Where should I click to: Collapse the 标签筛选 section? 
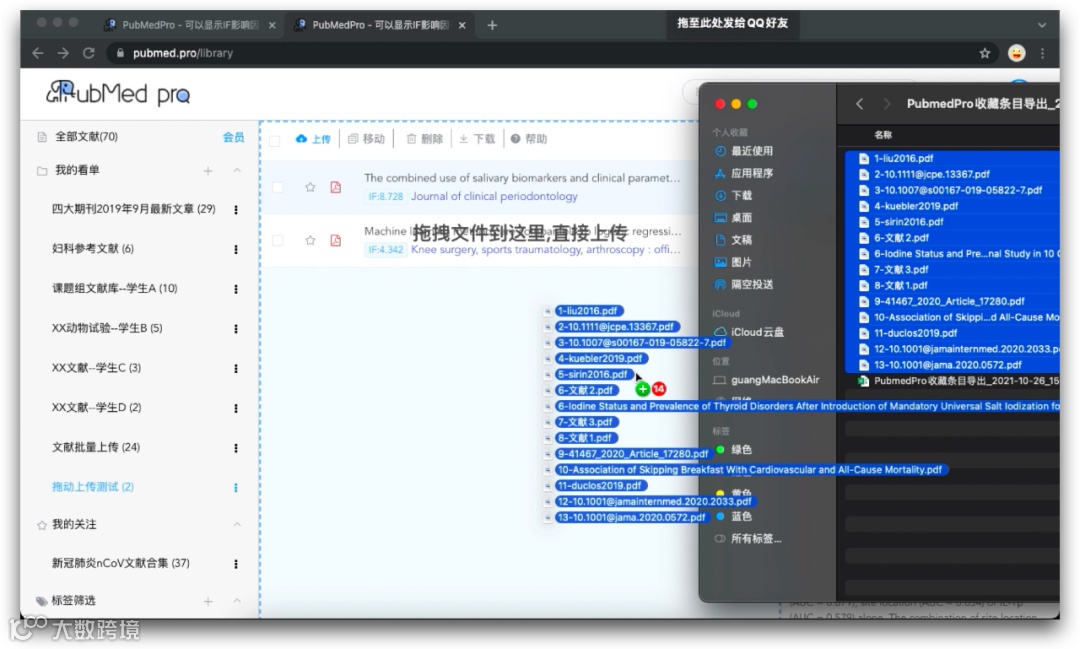(x=237, y=601)
